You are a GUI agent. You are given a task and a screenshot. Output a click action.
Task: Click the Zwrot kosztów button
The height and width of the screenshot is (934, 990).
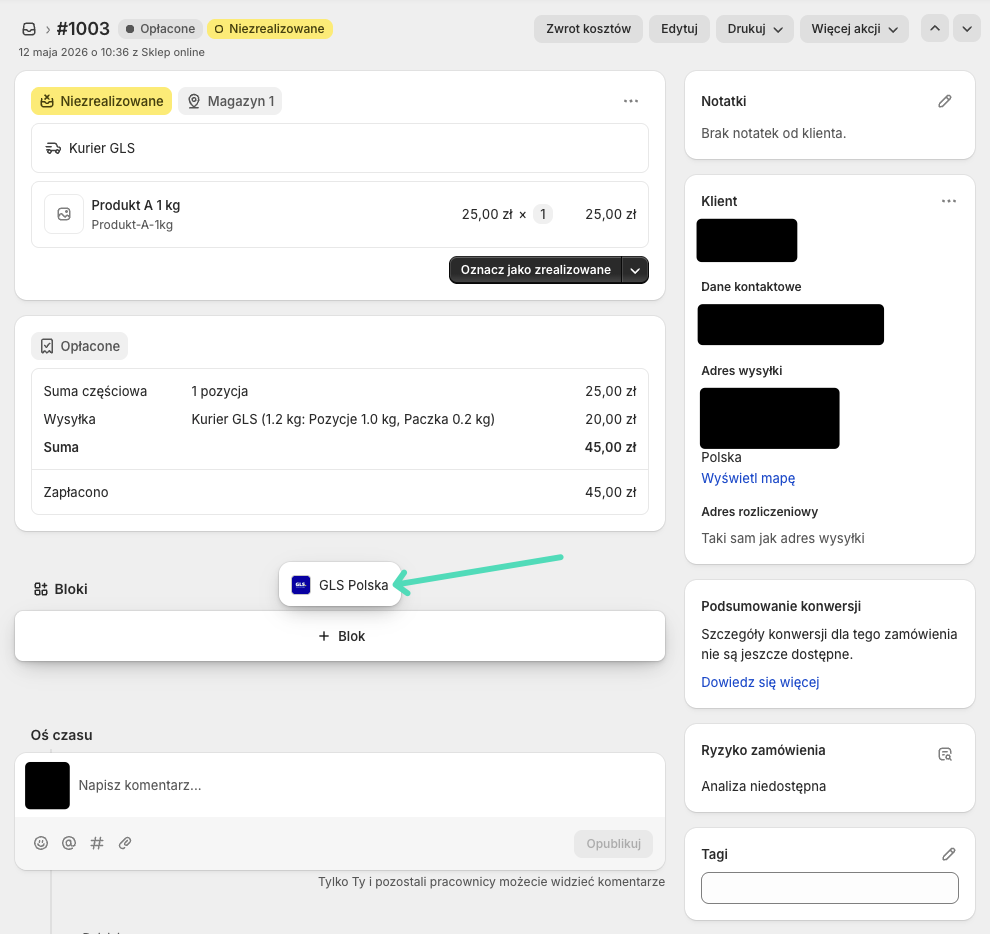[x=588, y=29]
